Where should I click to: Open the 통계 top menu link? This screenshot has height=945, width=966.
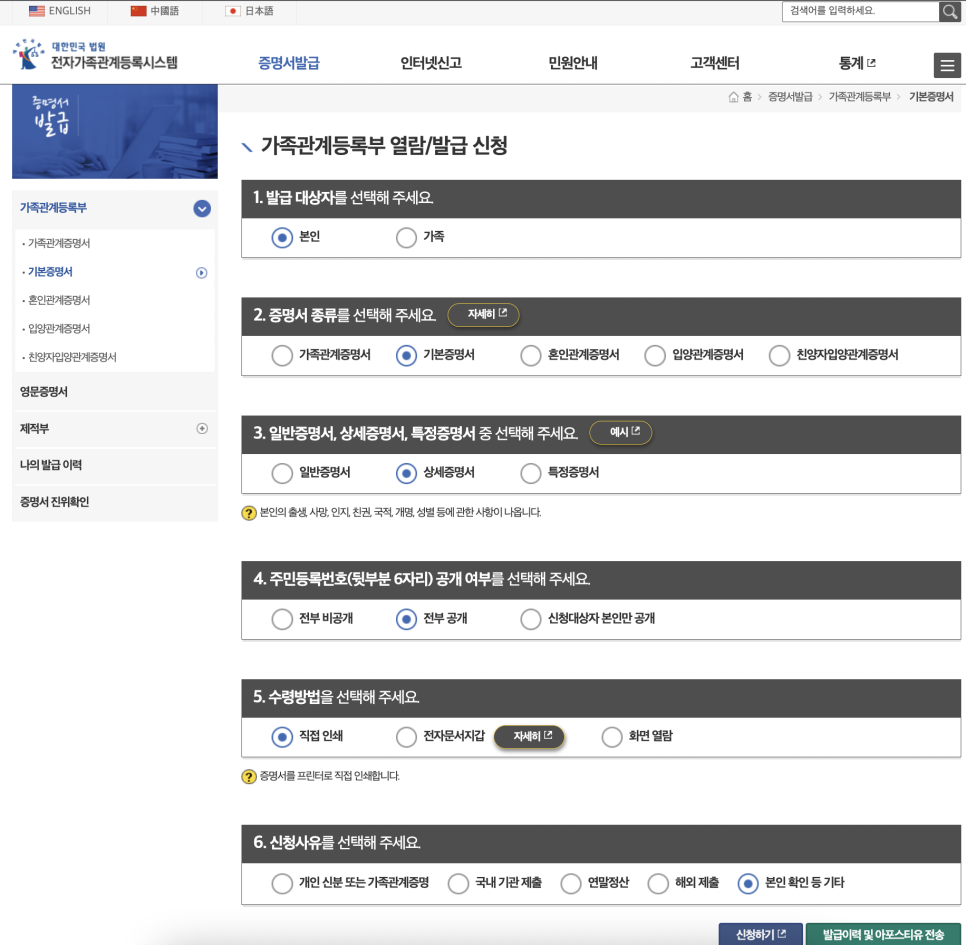tap(857, 63)
